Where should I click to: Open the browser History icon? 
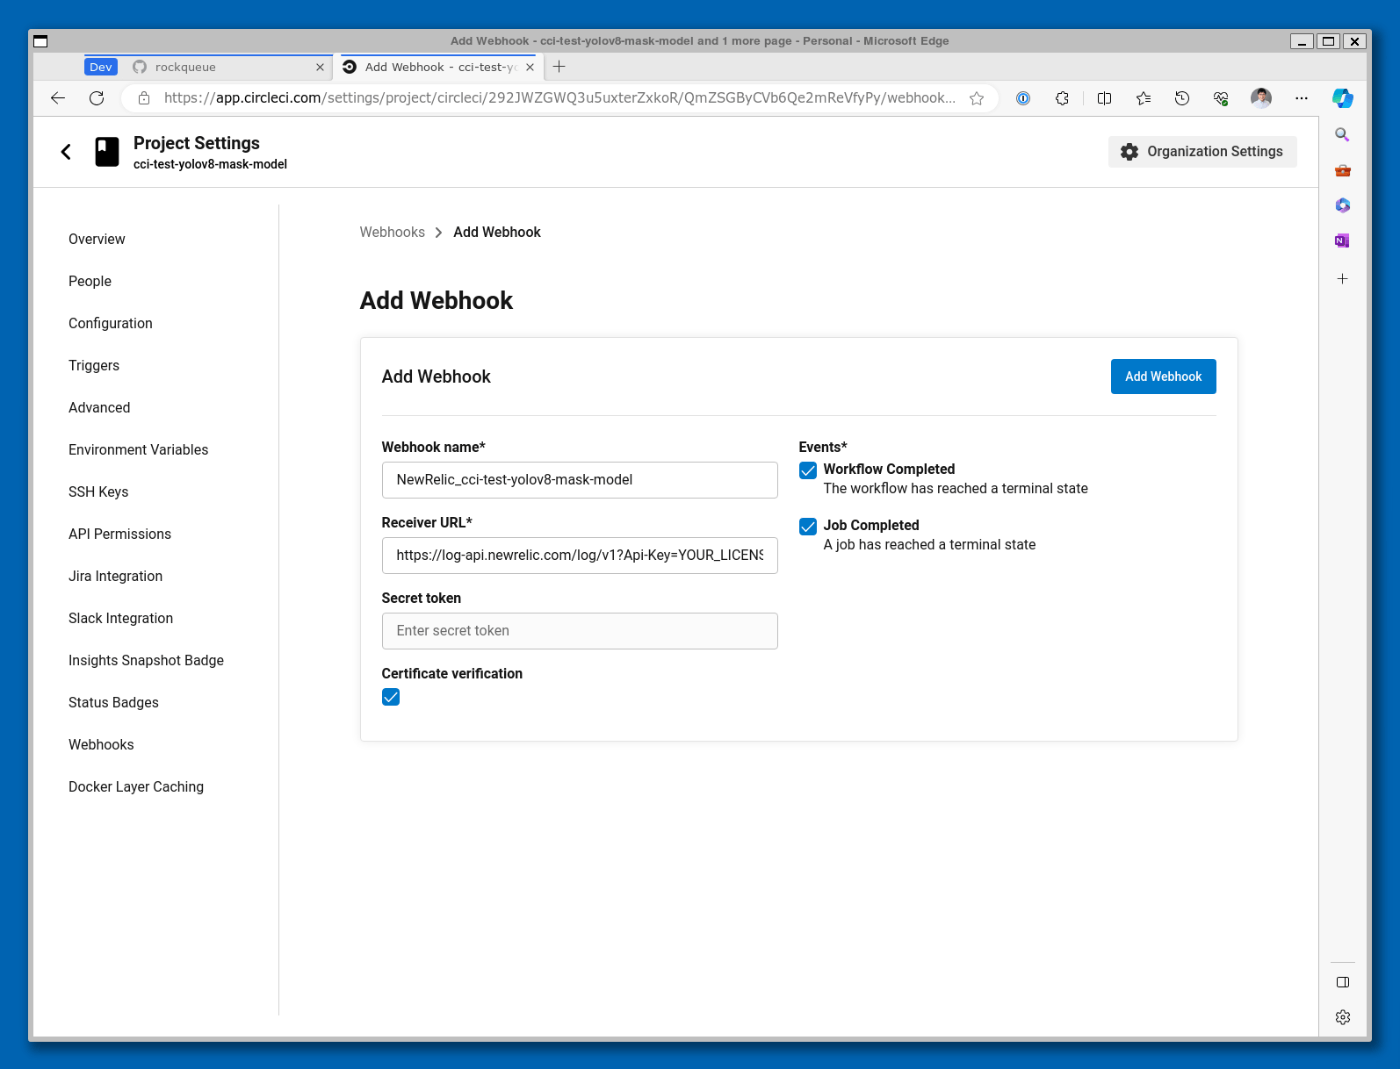click(1182, 98)
